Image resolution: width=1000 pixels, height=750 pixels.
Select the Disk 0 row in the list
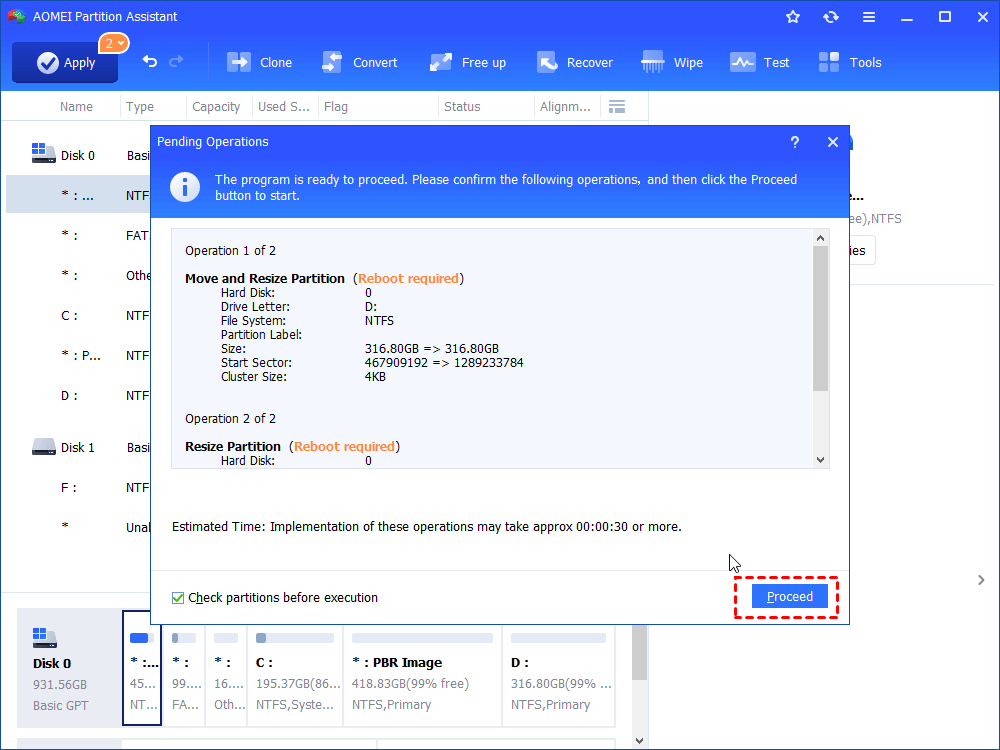pyautogui.click(x=78, y=155)
